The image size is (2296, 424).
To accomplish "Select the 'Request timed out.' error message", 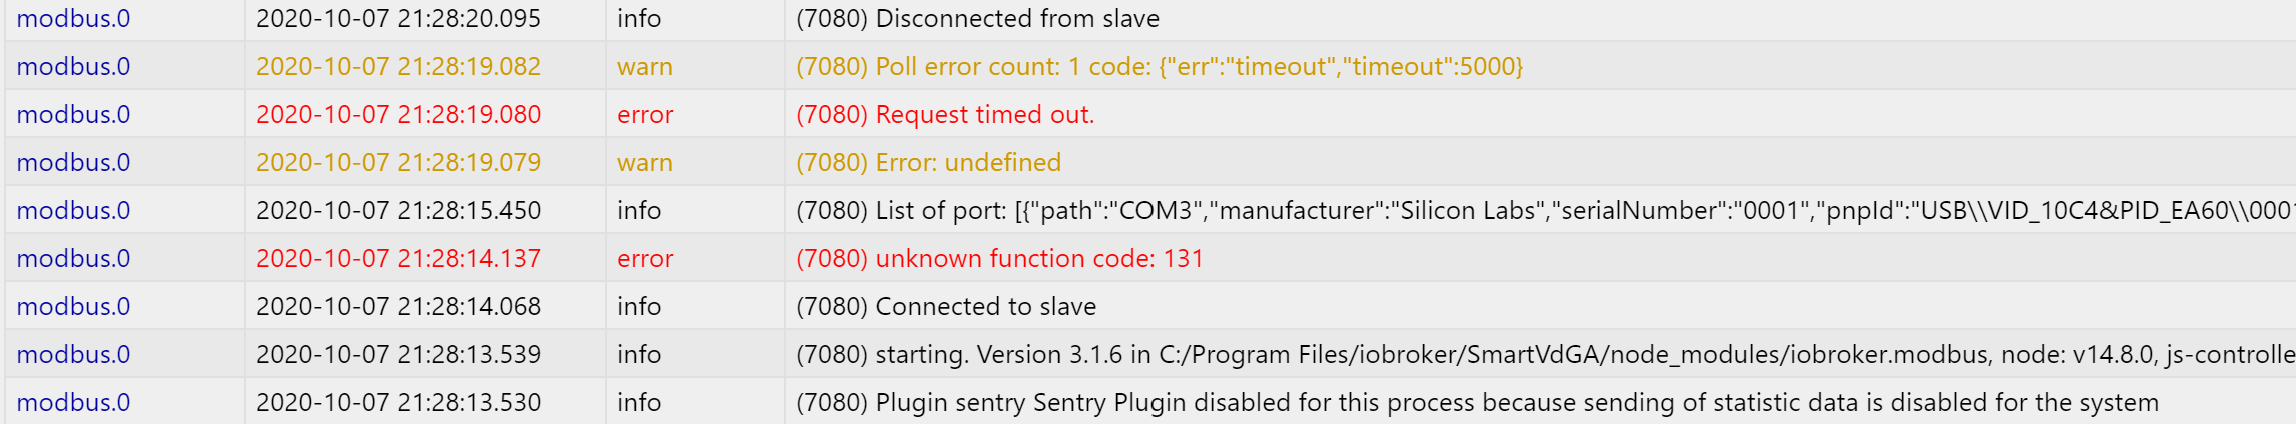I will tap(944, 115).
